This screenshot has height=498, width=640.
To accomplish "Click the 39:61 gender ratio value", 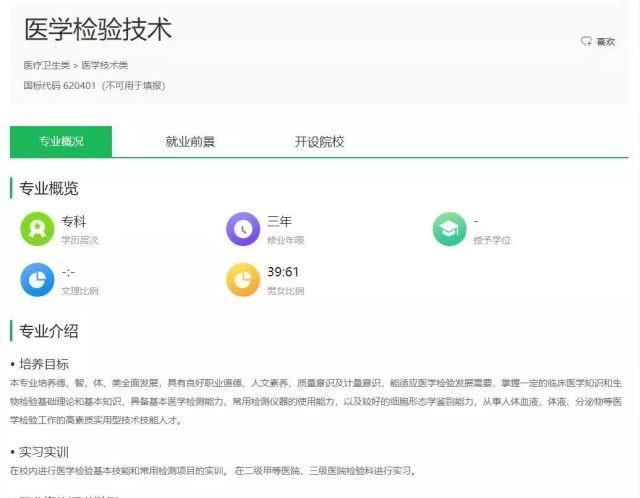I will [283, 272].
